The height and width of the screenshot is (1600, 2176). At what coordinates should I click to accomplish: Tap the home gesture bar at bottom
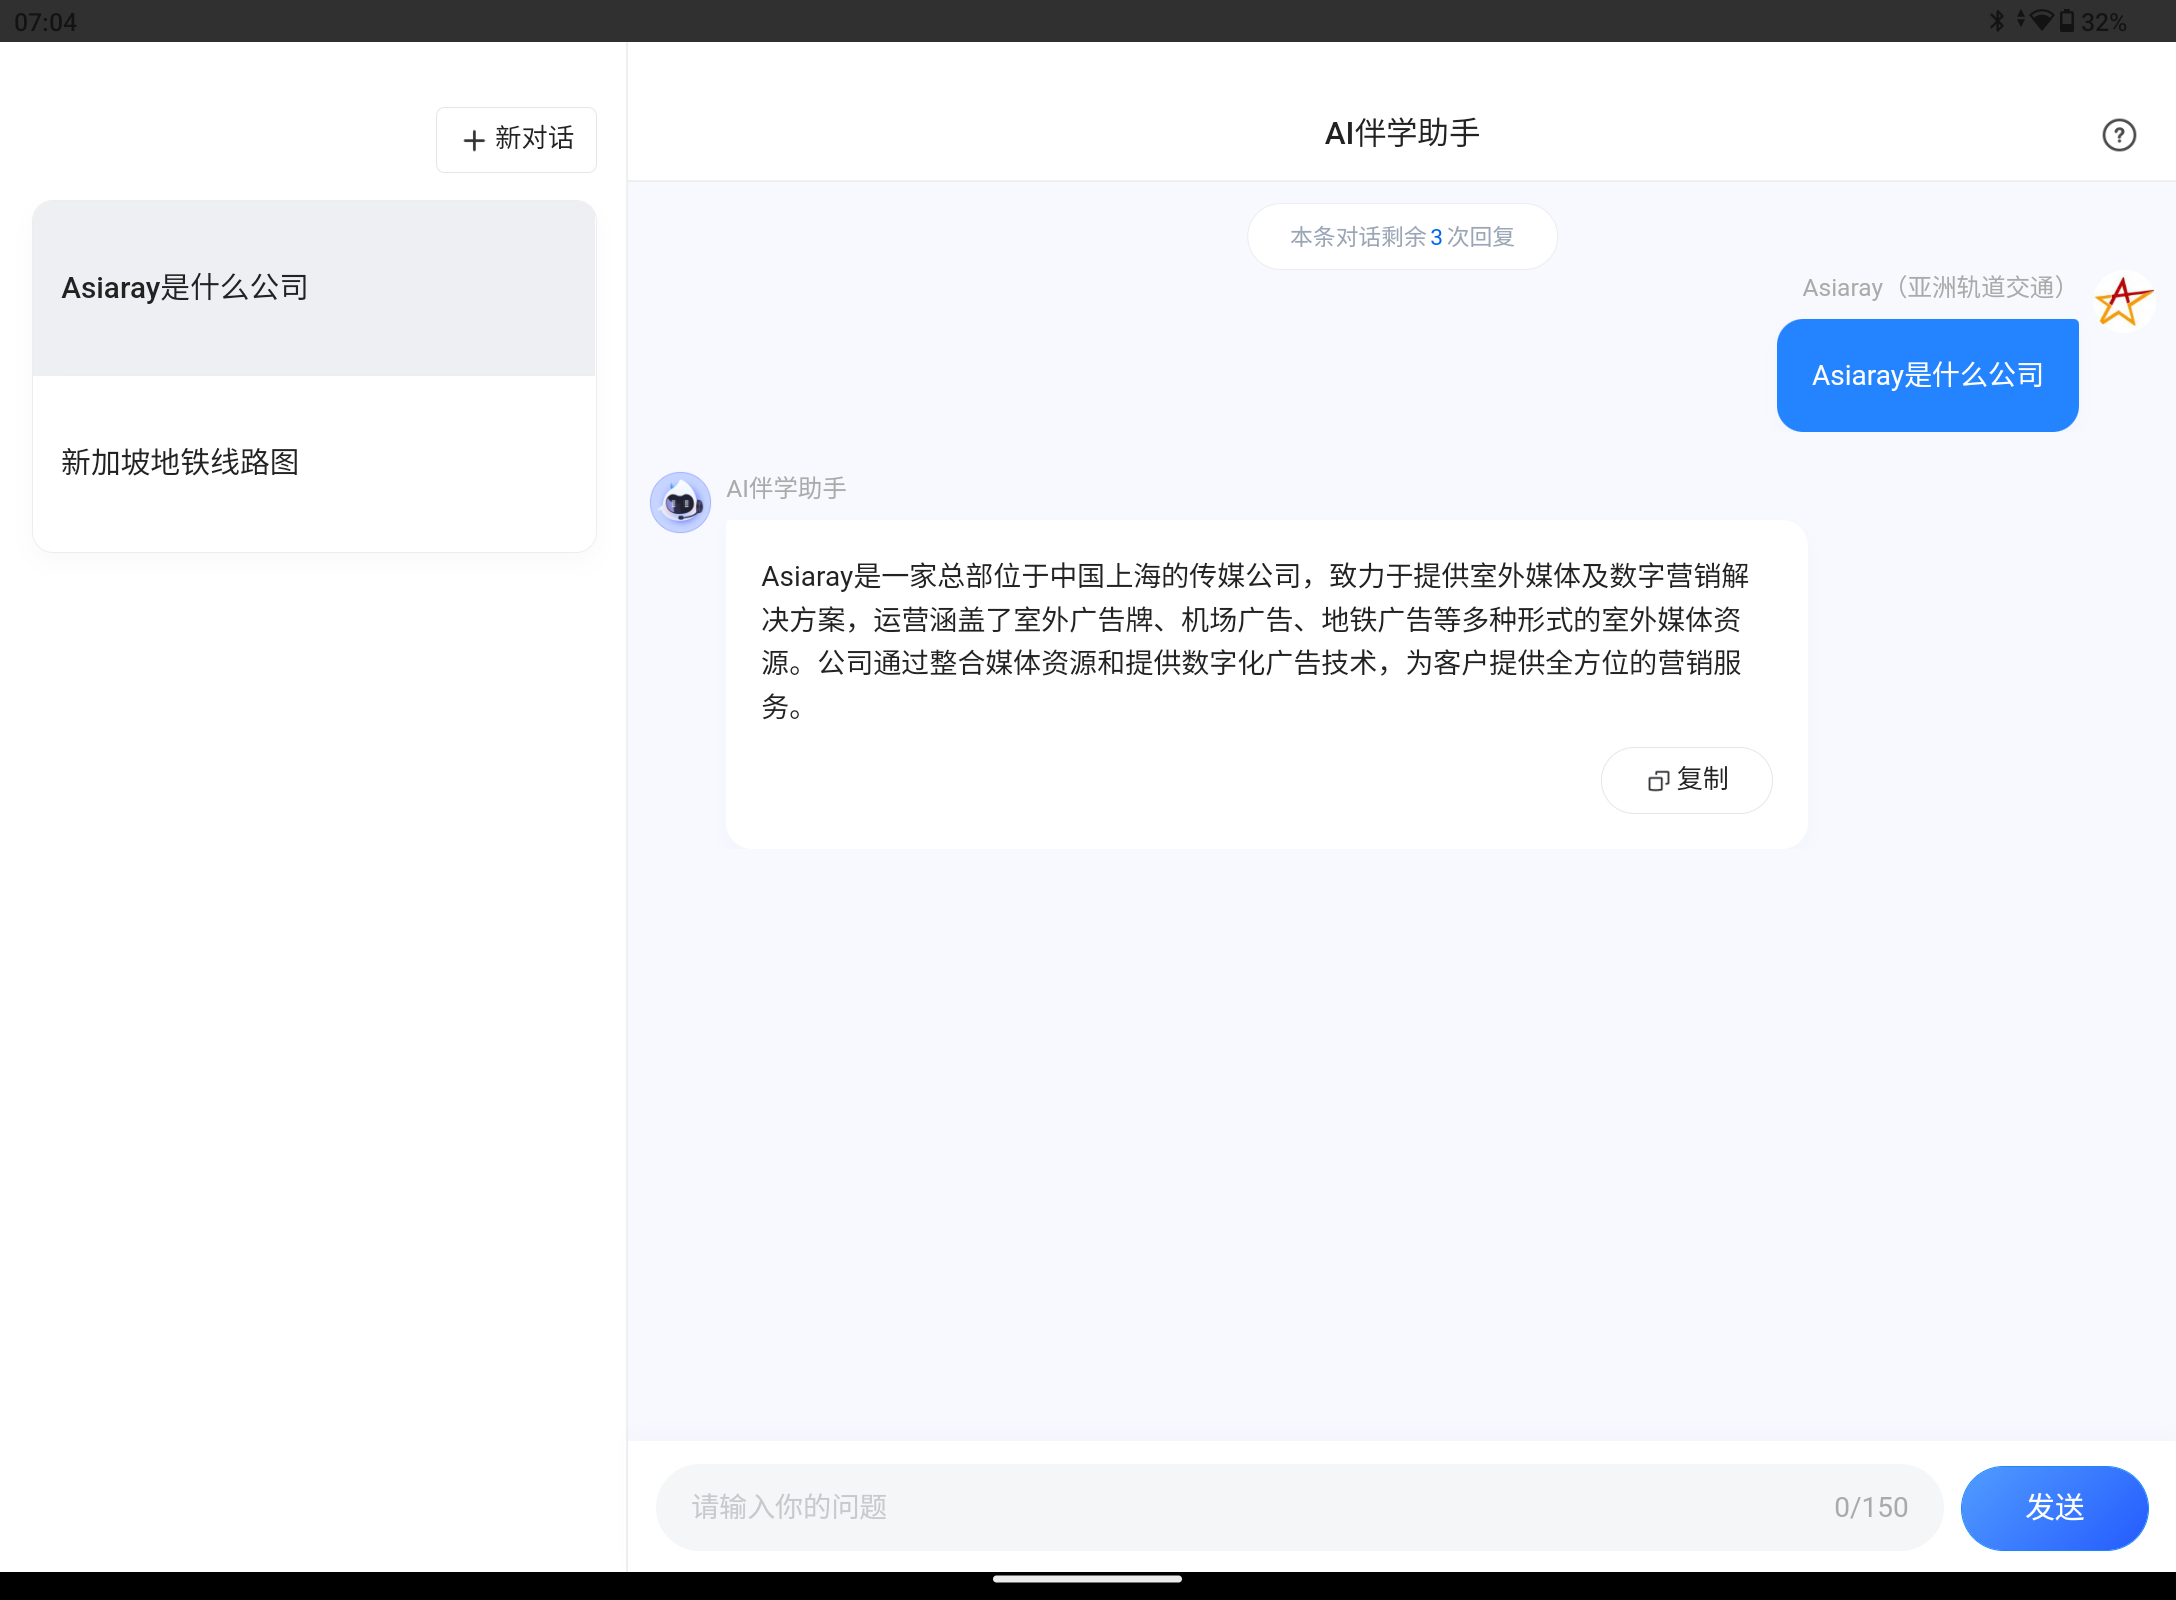click(x=1087, y=1580)
